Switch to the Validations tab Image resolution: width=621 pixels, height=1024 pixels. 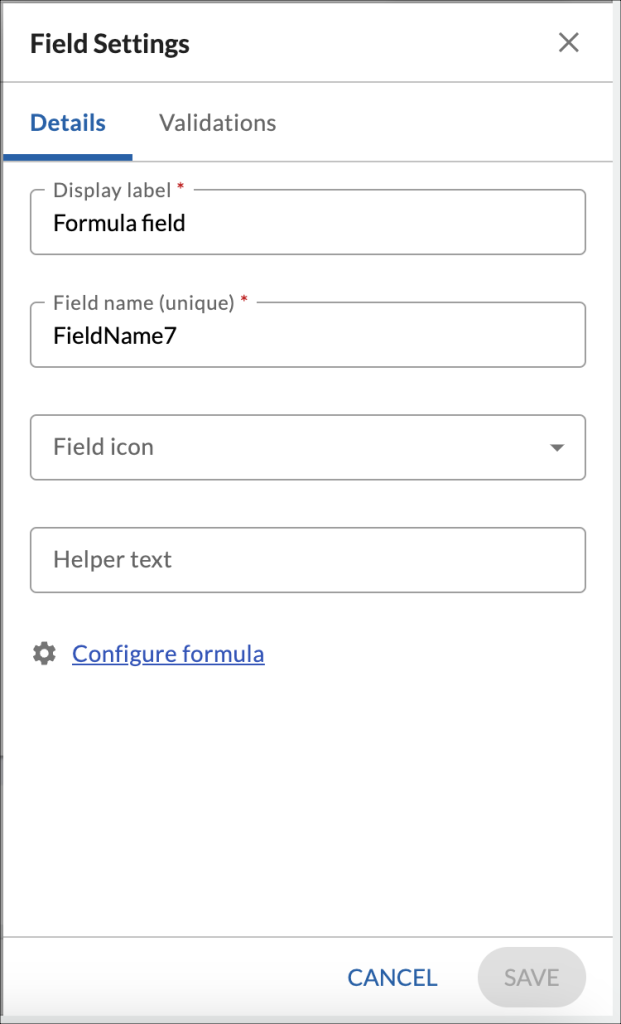click(216, 122)
